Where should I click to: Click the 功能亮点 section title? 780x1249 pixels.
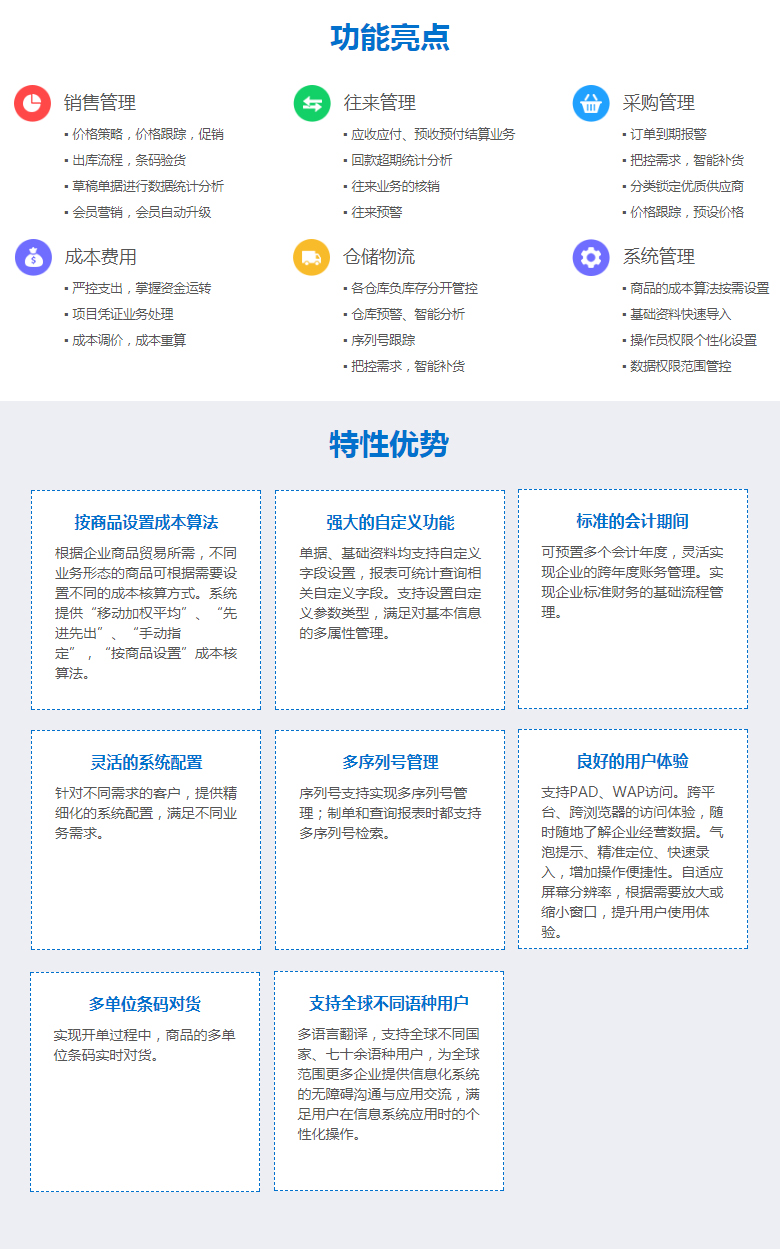[390, 38]
